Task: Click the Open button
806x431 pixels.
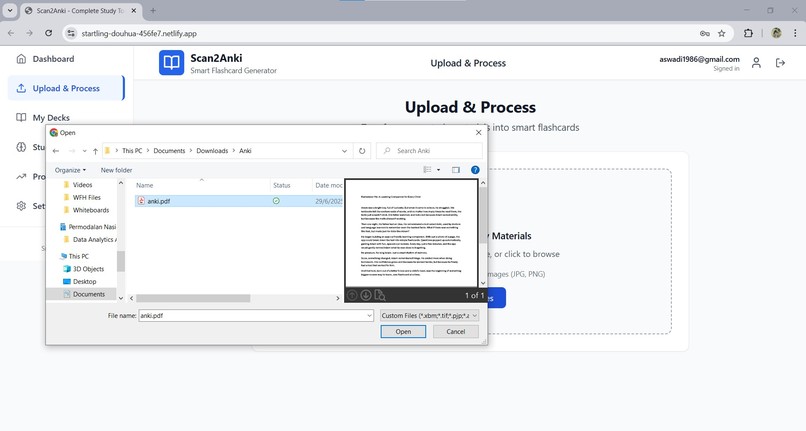Action: coord(403,332)
